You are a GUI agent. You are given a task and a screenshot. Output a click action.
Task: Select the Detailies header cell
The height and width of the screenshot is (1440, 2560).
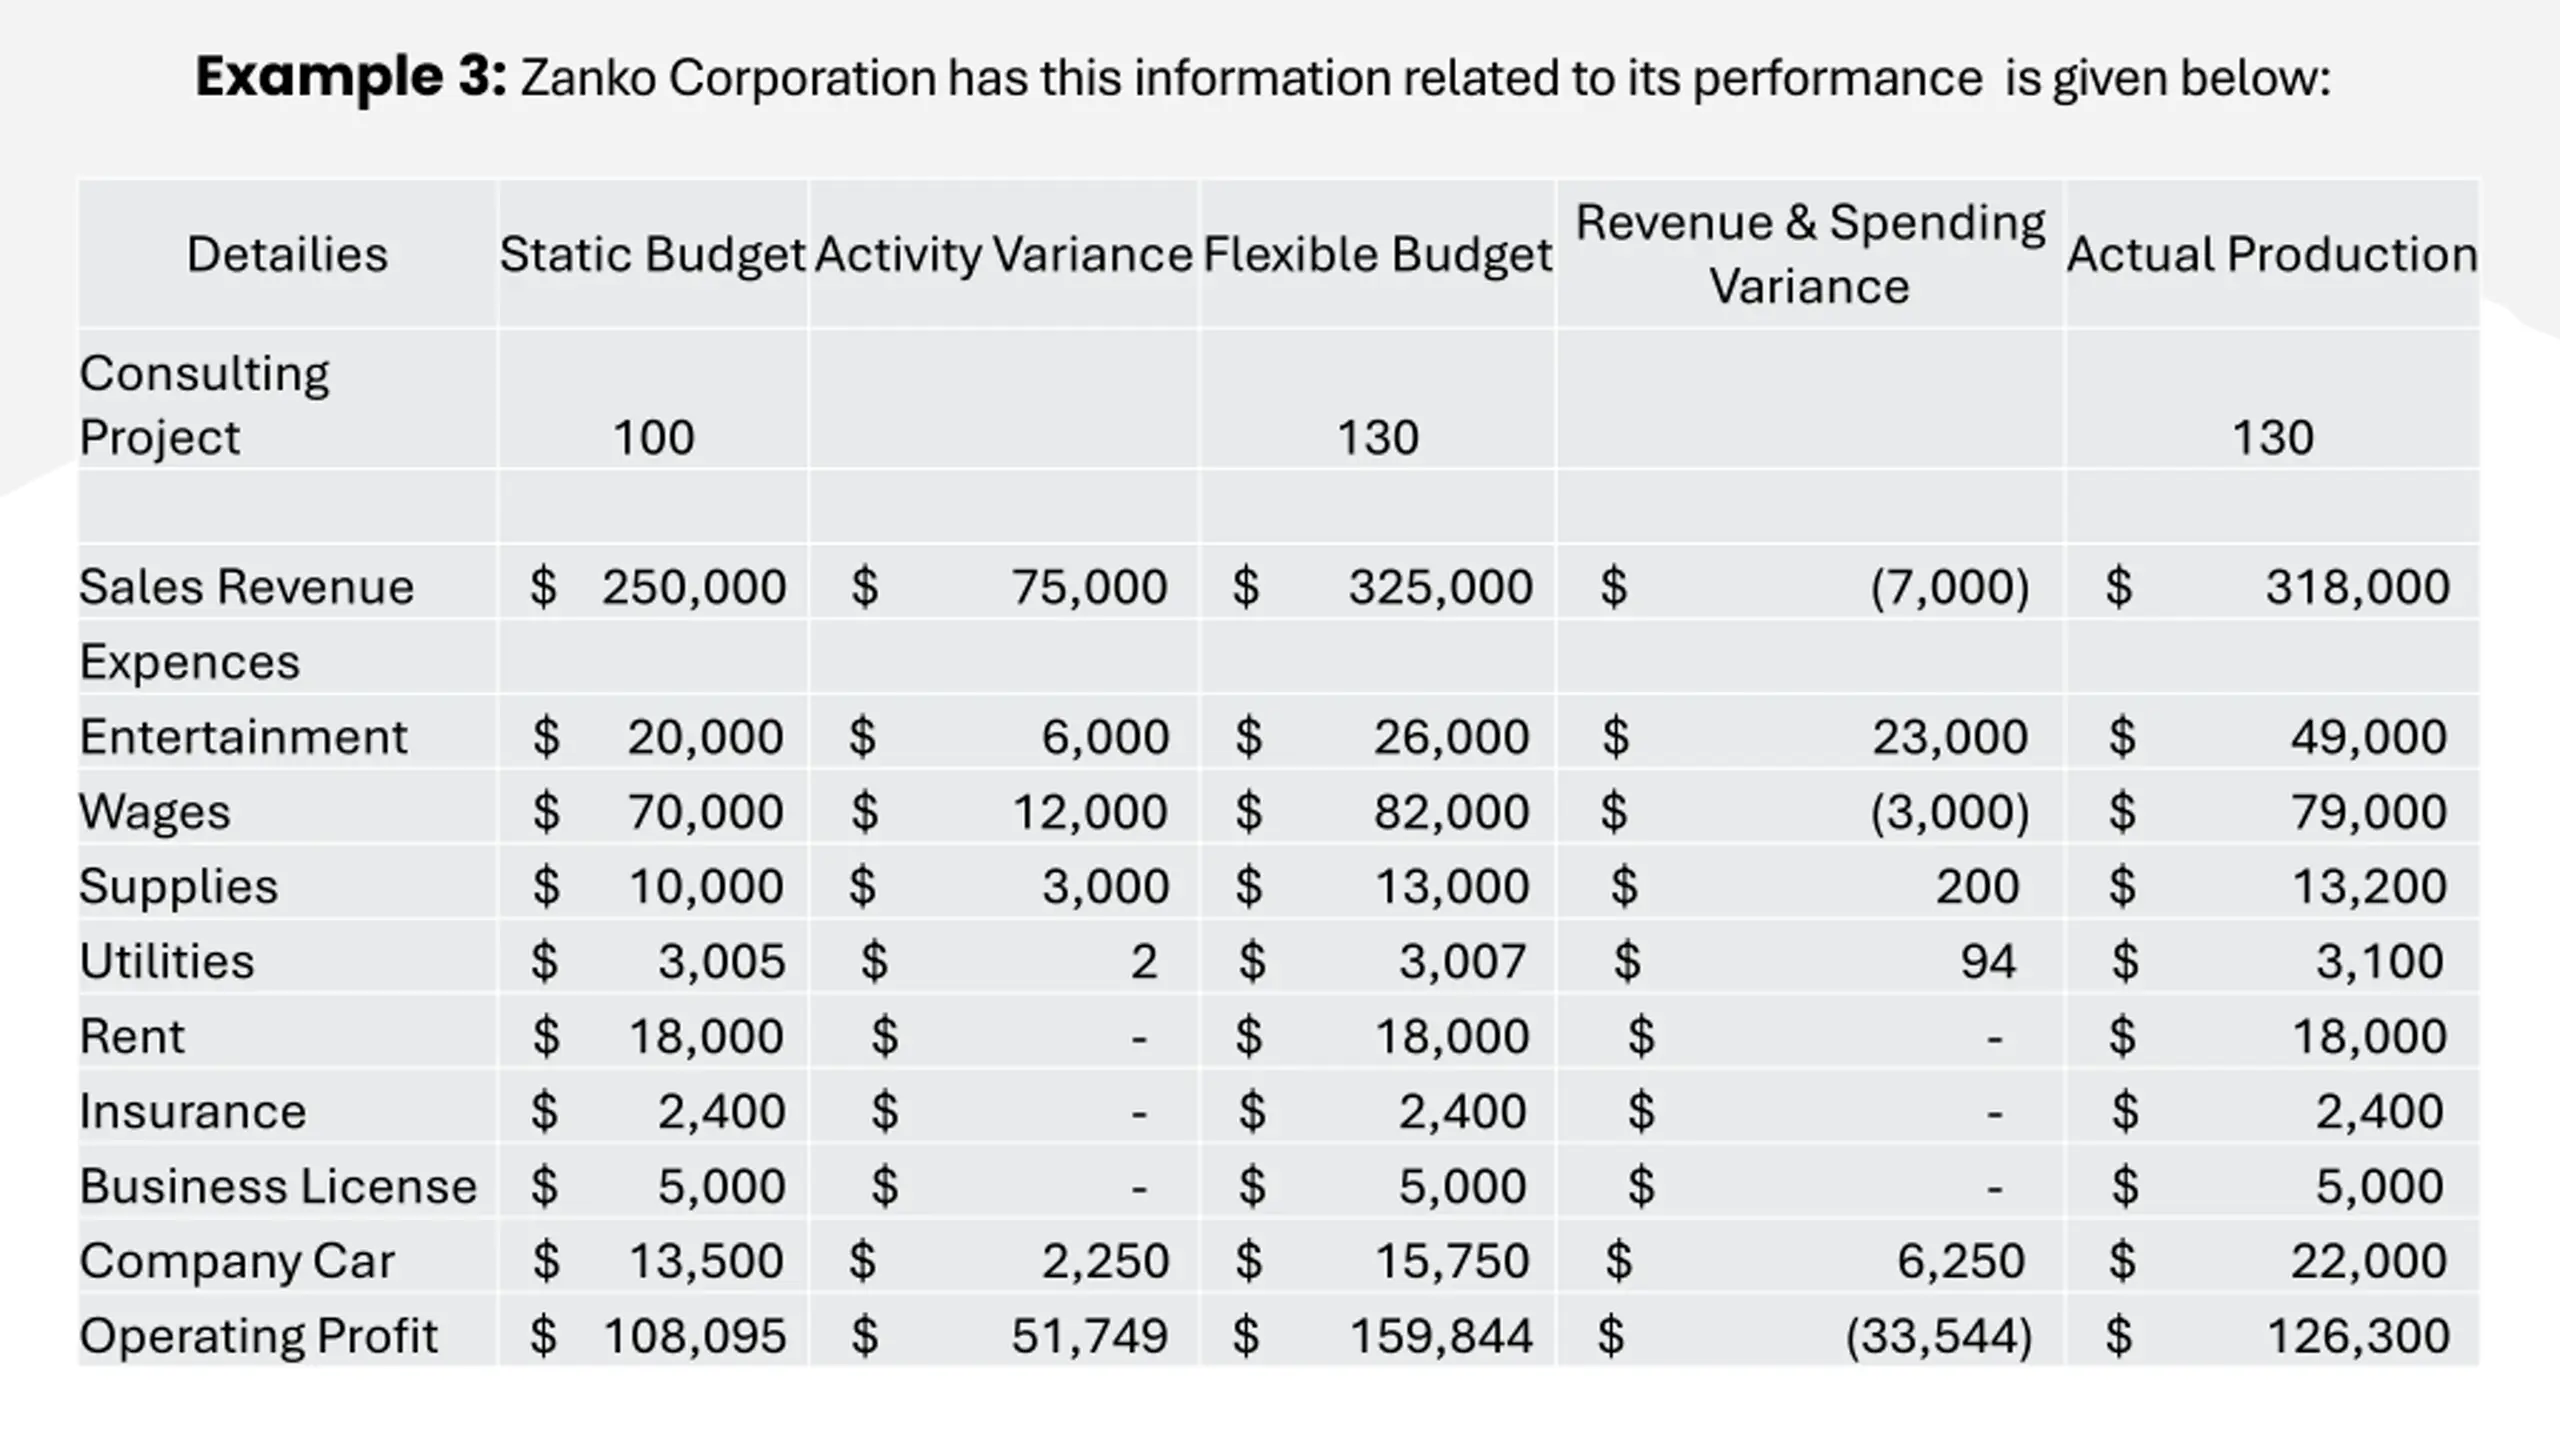click(287, 254)
